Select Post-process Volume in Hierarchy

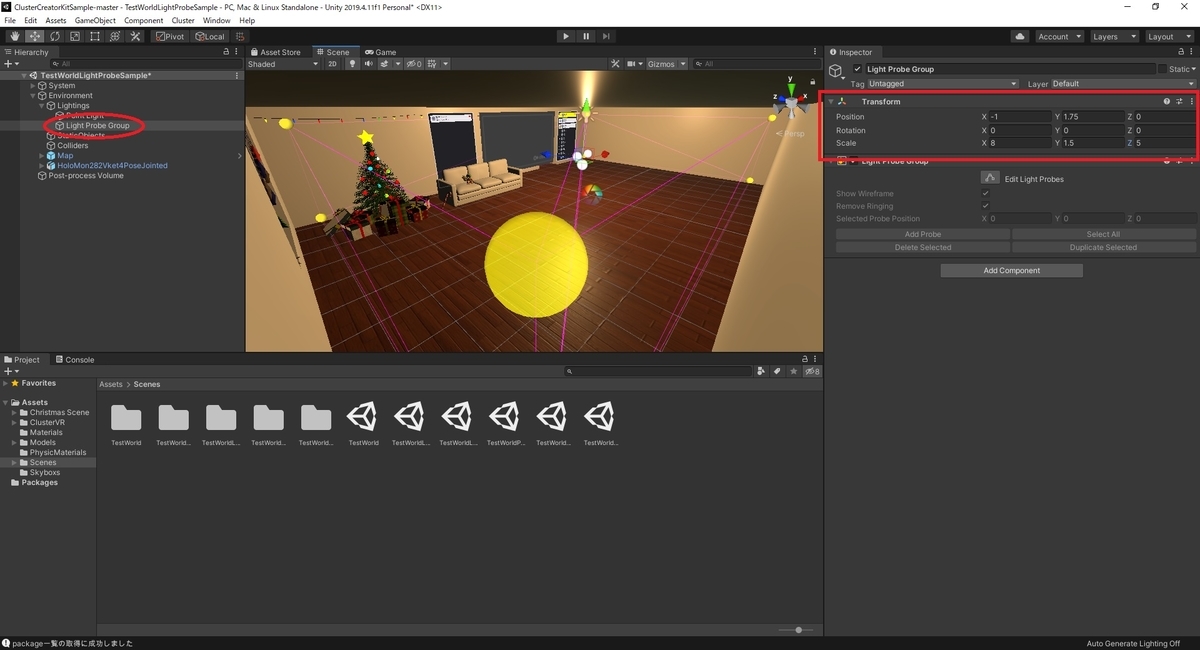pyautogui.click(x=85, y=176)
